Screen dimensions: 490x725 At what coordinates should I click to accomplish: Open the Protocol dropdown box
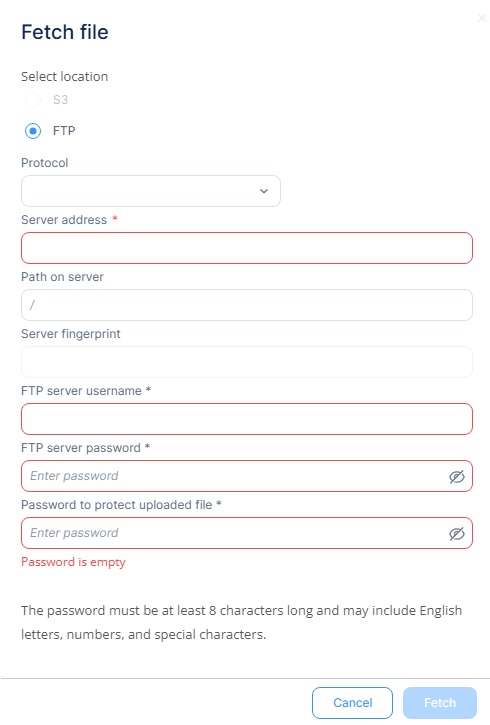(151, 191)
